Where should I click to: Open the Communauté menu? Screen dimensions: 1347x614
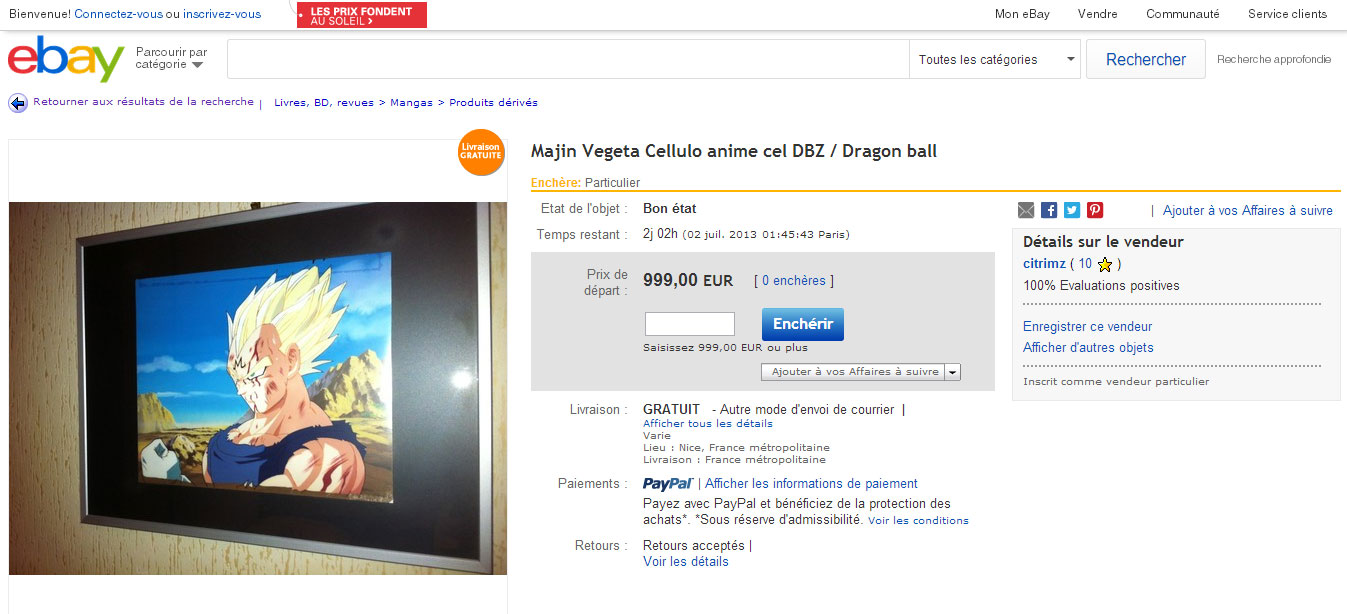1183,14
